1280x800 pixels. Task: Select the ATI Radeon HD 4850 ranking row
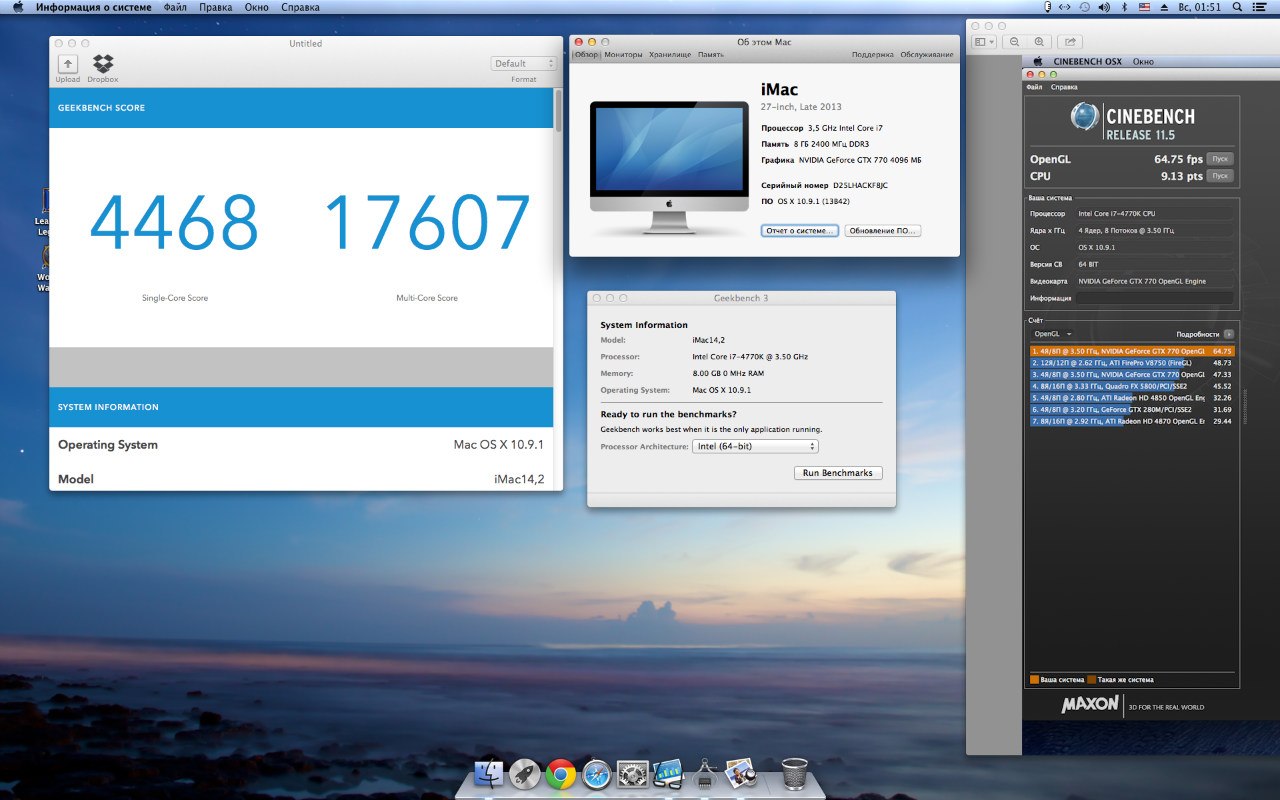tap(1132, 398)
